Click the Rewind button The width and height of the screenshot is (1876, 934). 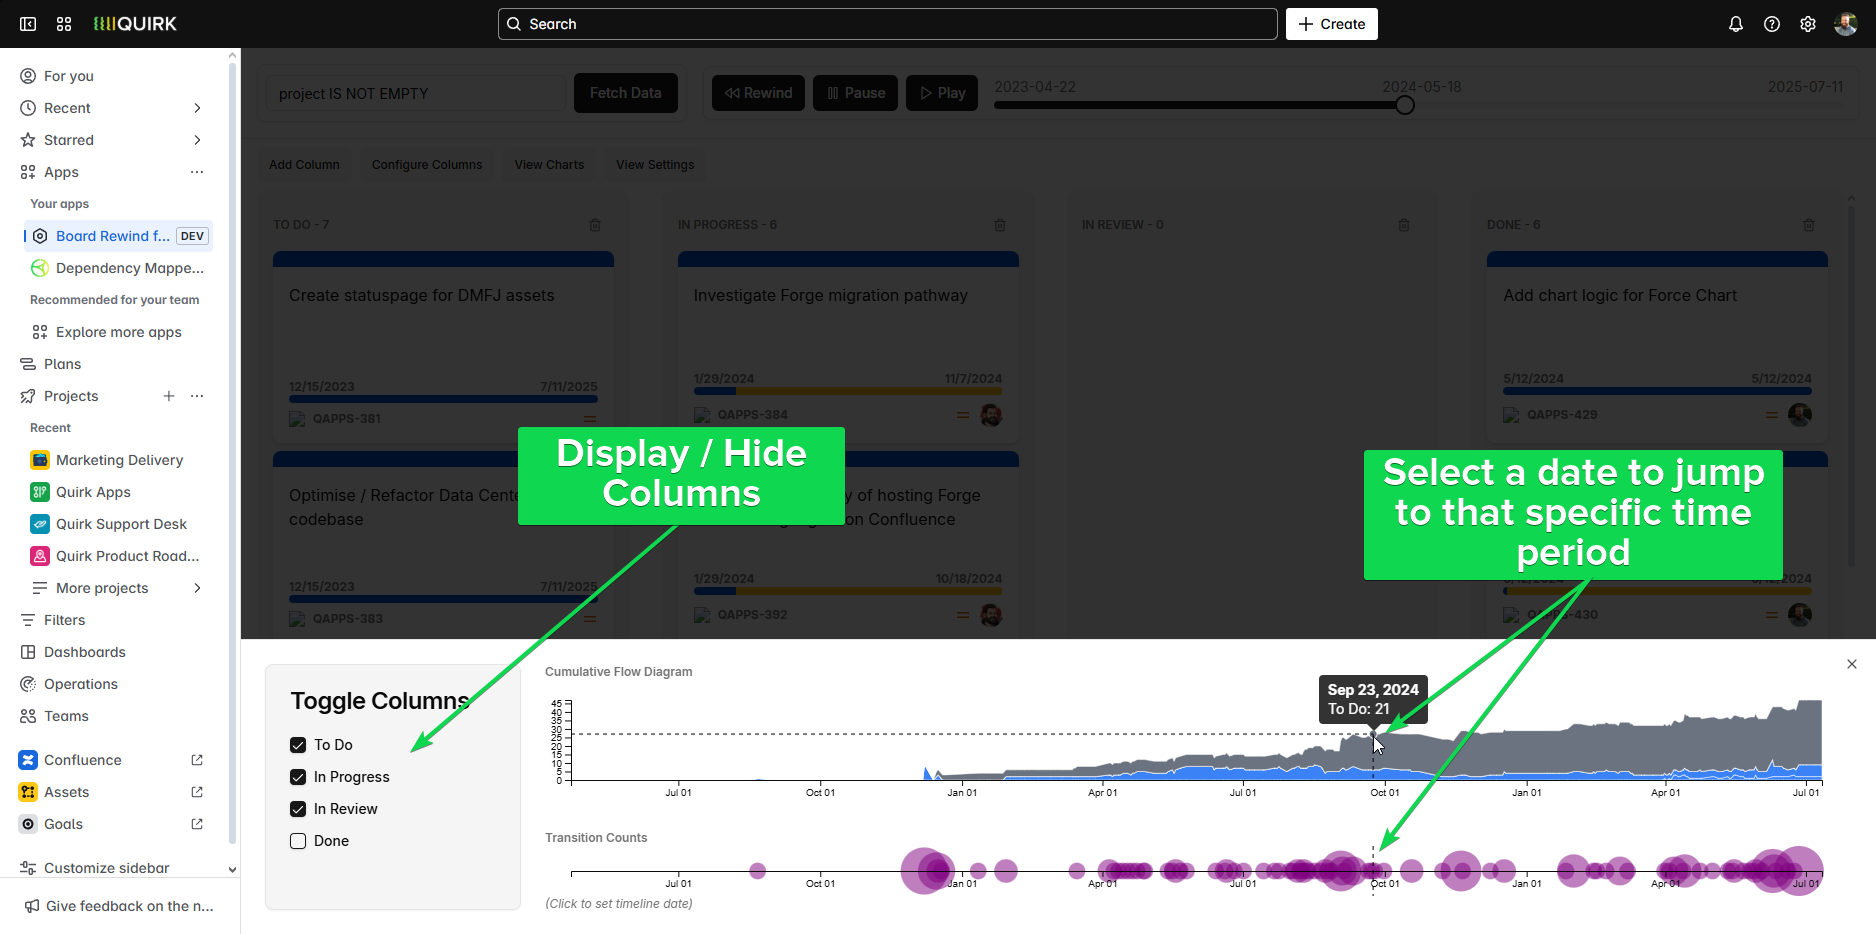pos(758,93)
